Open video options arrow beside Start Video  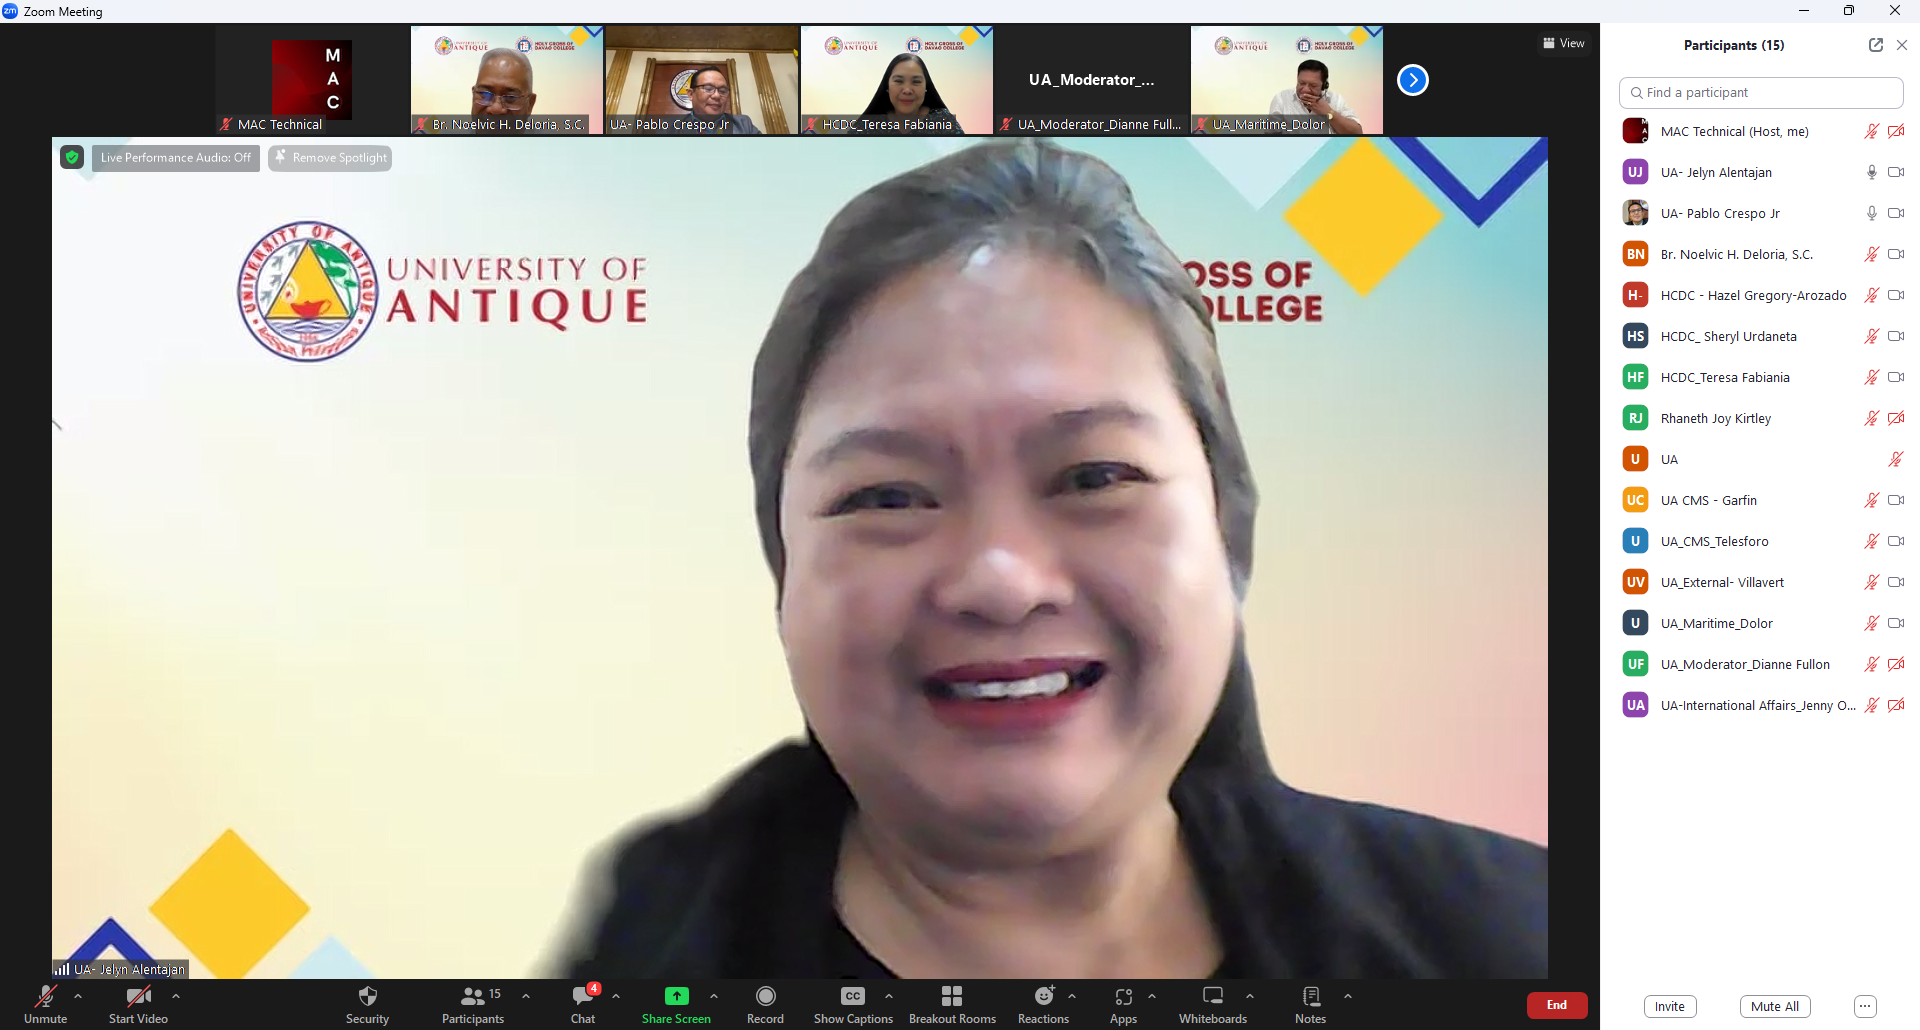pos(176,996)
